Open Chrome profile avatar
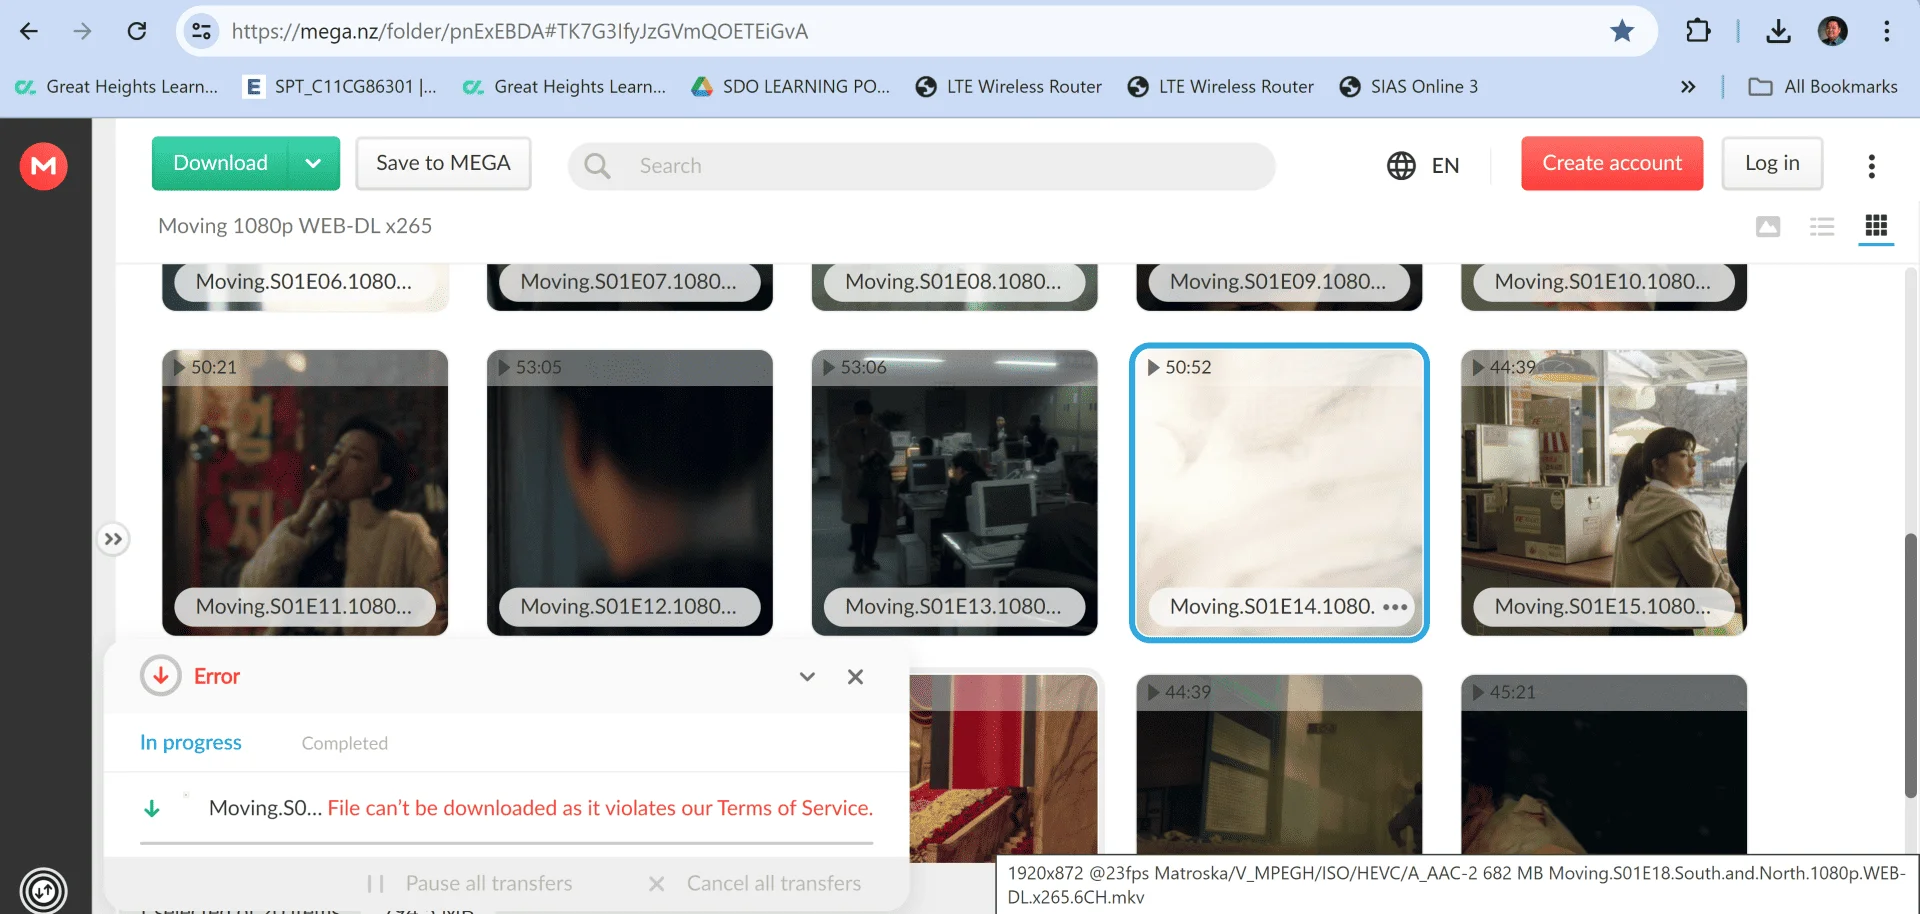This screenshot has width=1920, height=914. 1832,31
